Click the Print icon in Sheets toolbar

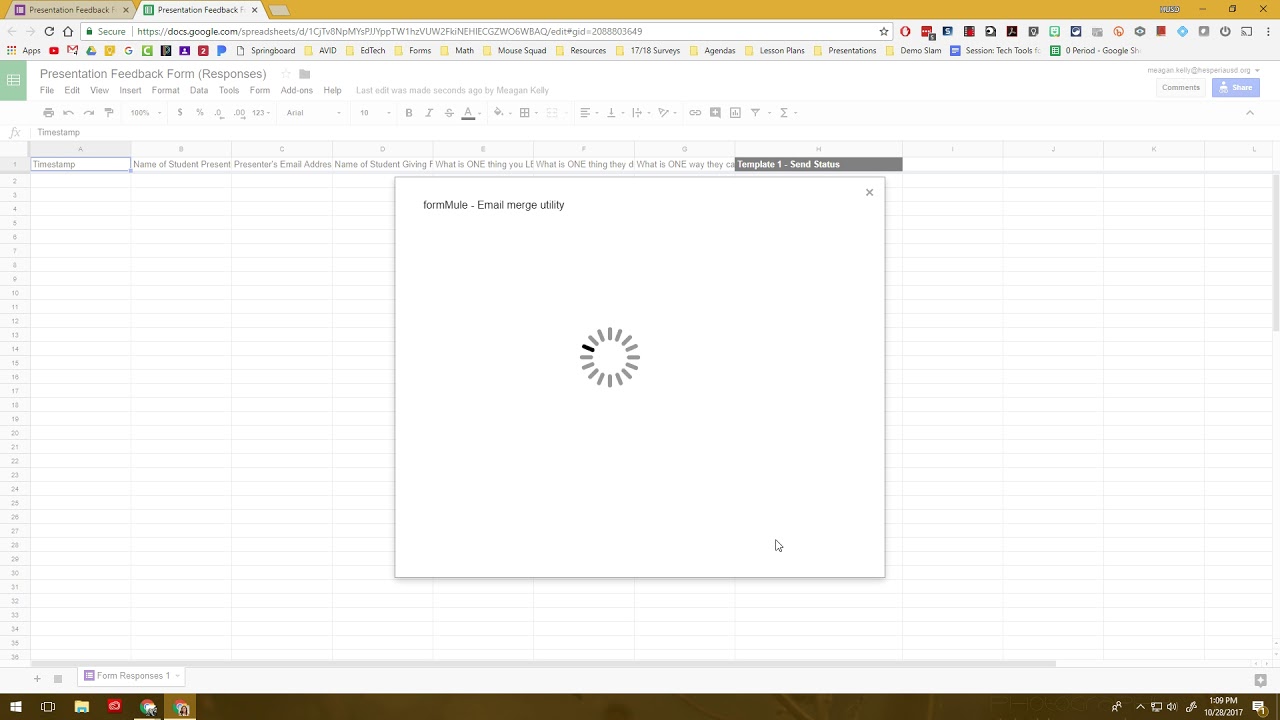pos(48,112)
